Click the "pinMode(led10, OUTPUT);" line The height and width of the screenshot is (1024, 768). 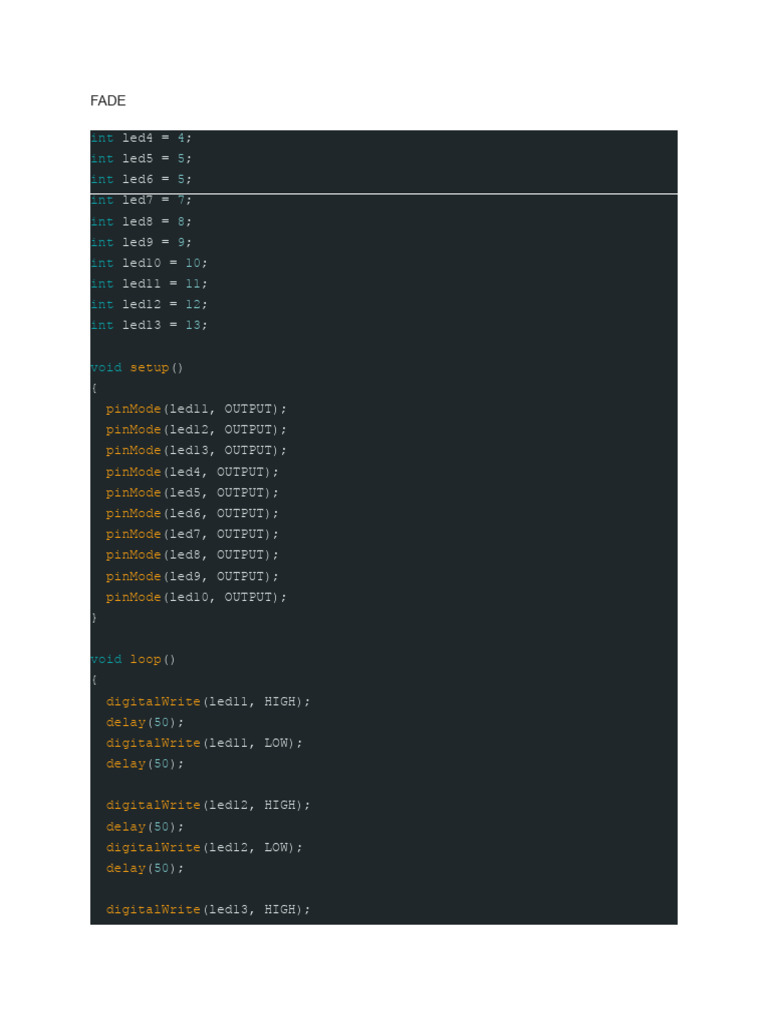[196, 597]
